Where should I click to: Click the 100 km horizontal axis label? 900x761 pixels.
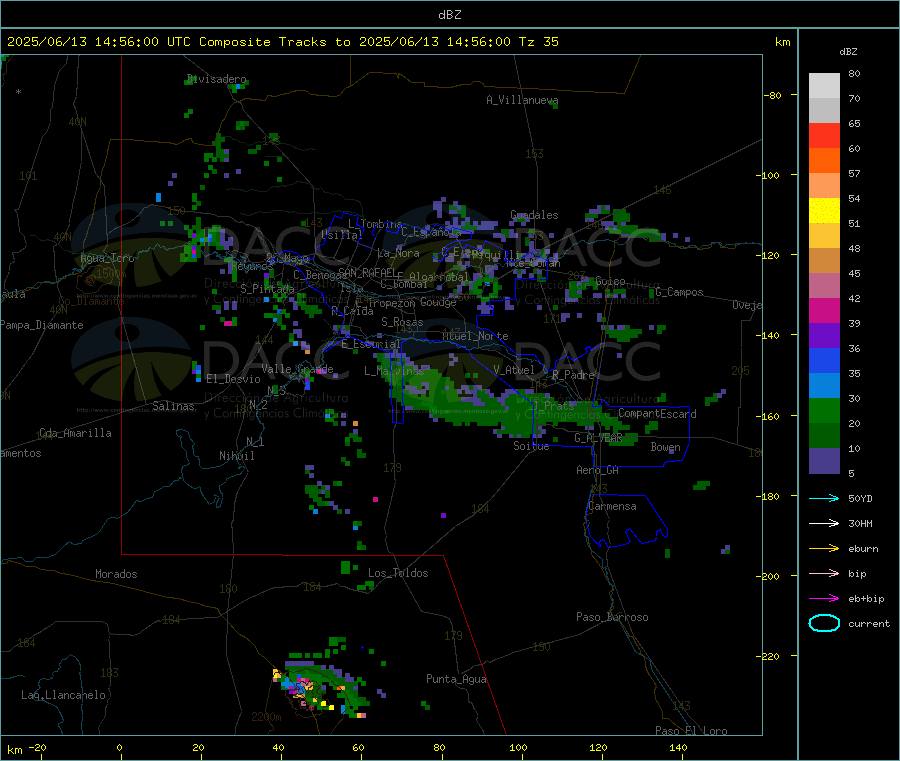(518, 747)
